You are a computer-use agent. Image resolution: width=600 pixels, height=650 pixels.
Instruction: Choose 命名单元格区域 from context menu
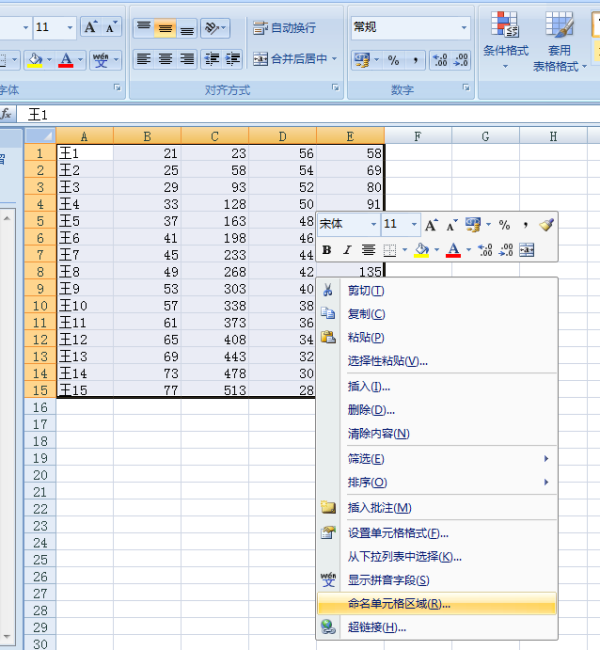(x=398, y=604)
